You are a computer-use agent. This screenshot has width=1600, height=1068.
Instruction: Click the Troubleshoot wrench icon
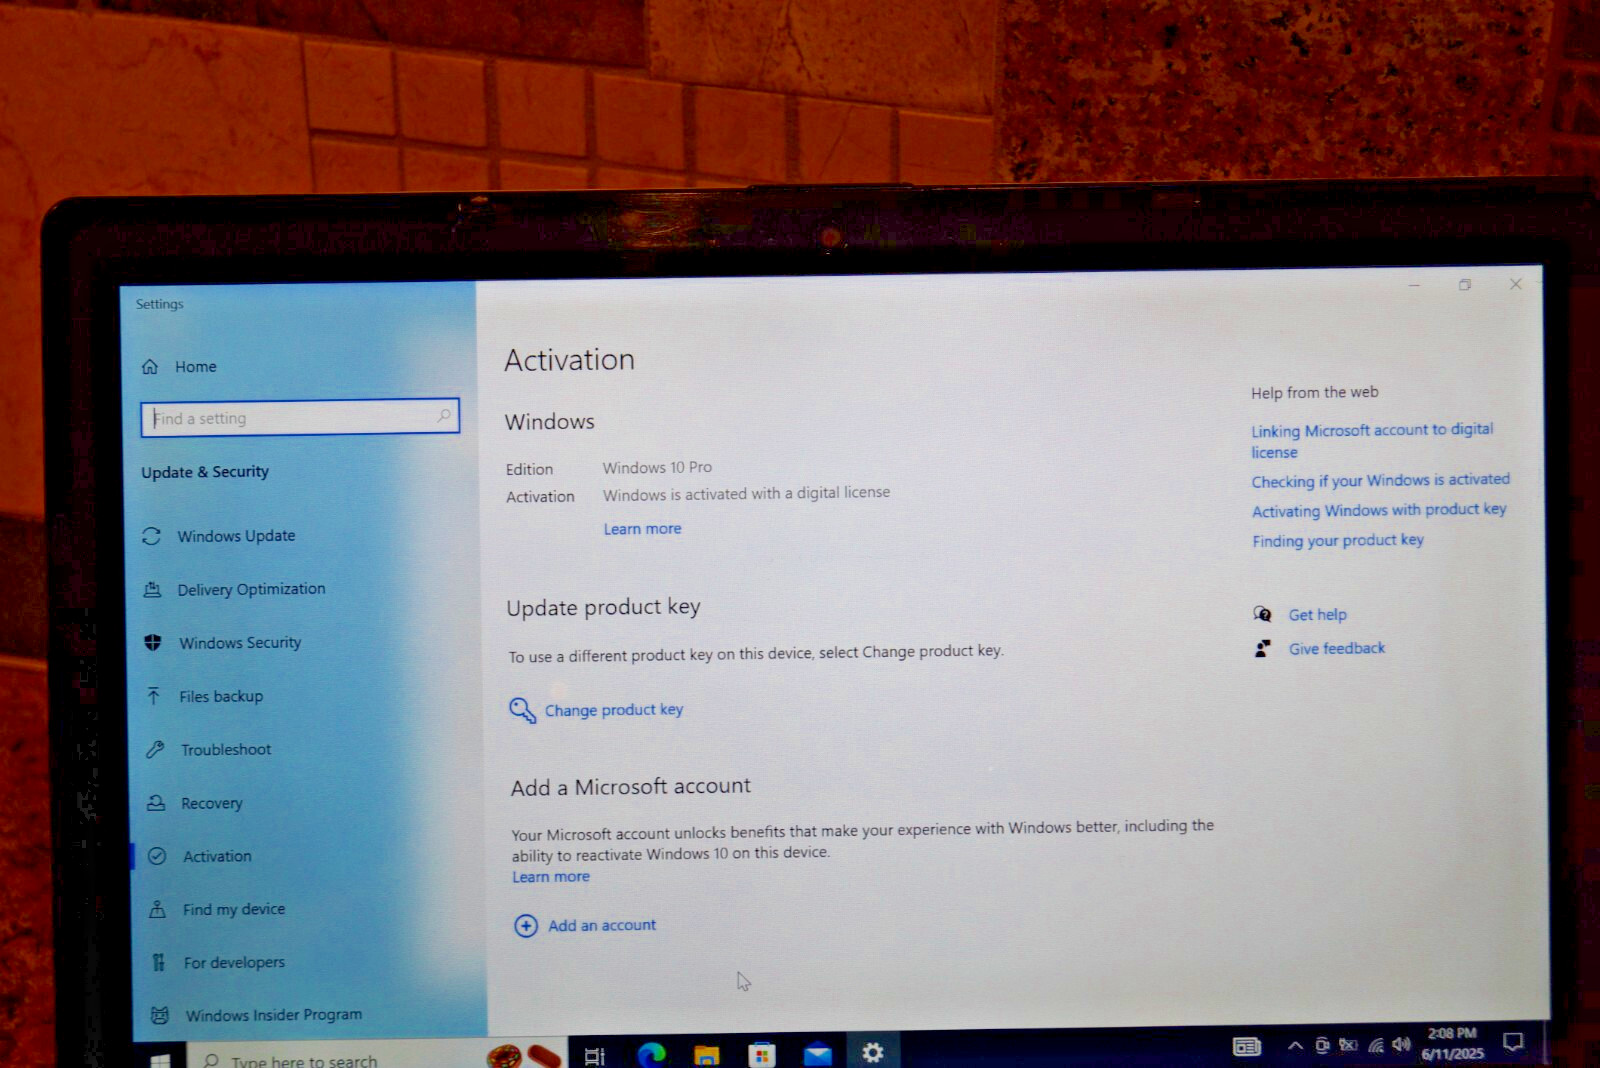point(155,749)
